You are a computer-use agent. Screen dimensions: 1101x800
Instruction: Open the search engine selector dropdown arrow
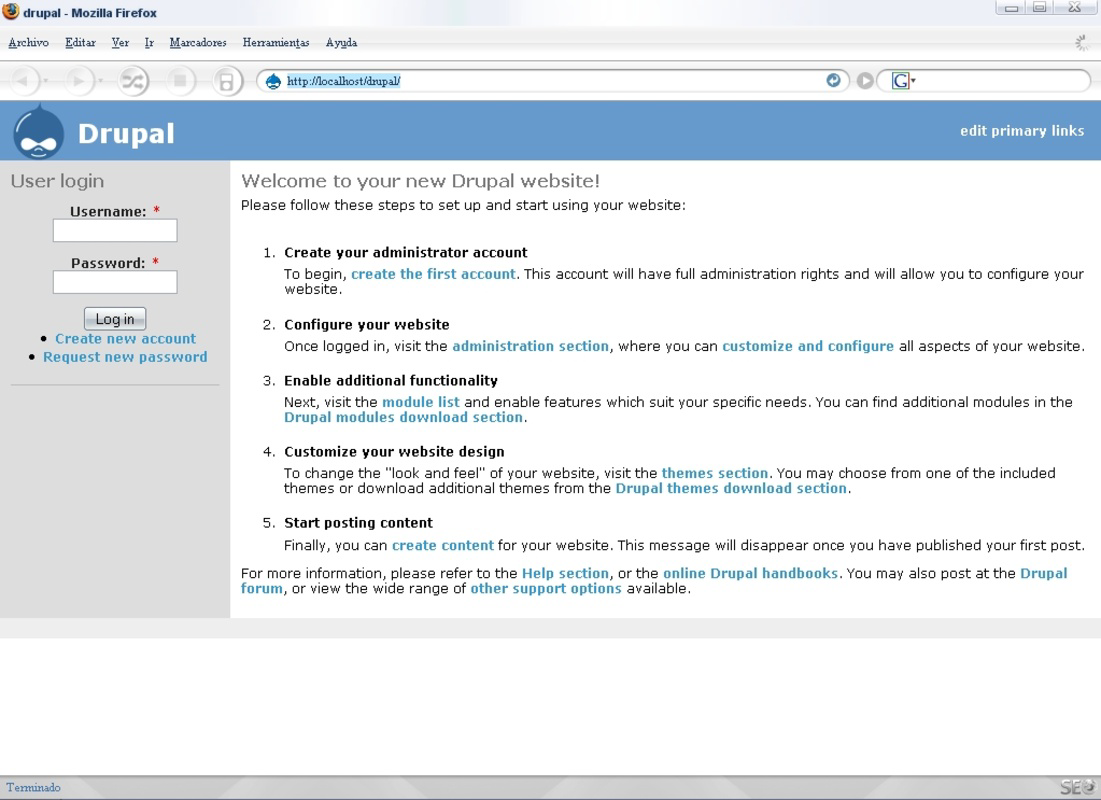[914, 81]
